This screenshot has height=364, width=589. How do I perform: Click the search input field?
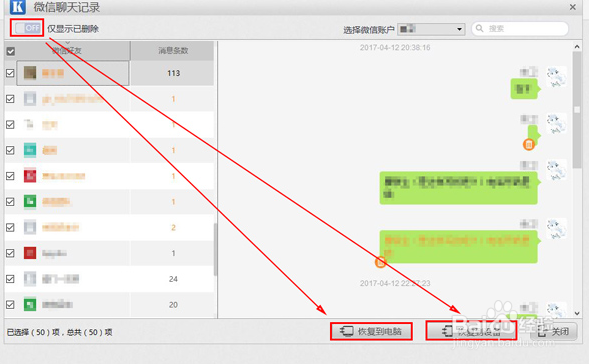pyautogui.click(x=520, y=29)
